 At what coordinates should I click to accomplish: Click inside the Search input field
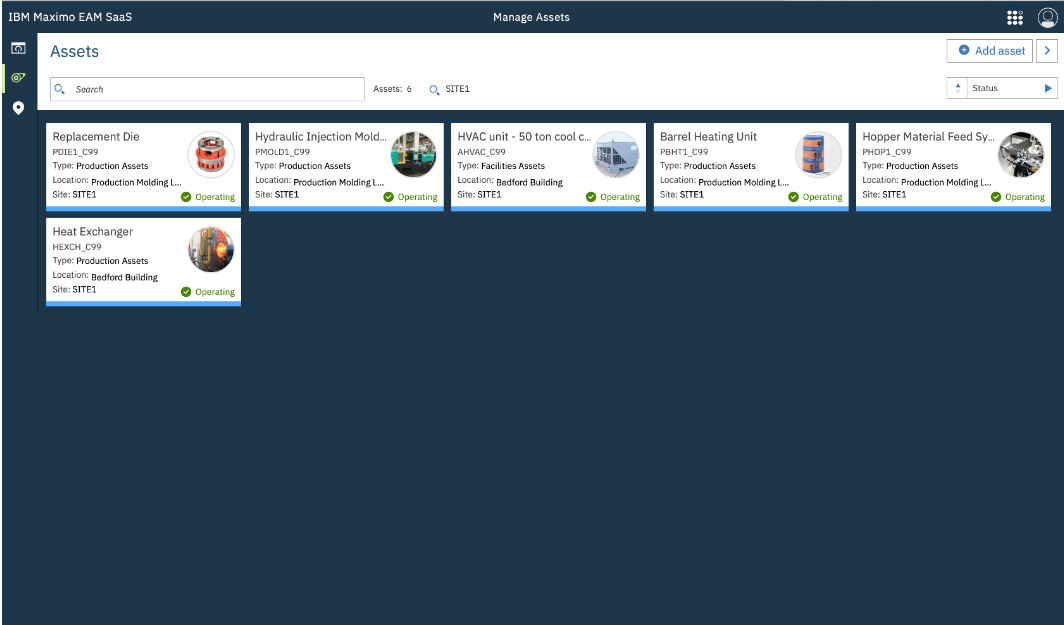tap(200, 89)
